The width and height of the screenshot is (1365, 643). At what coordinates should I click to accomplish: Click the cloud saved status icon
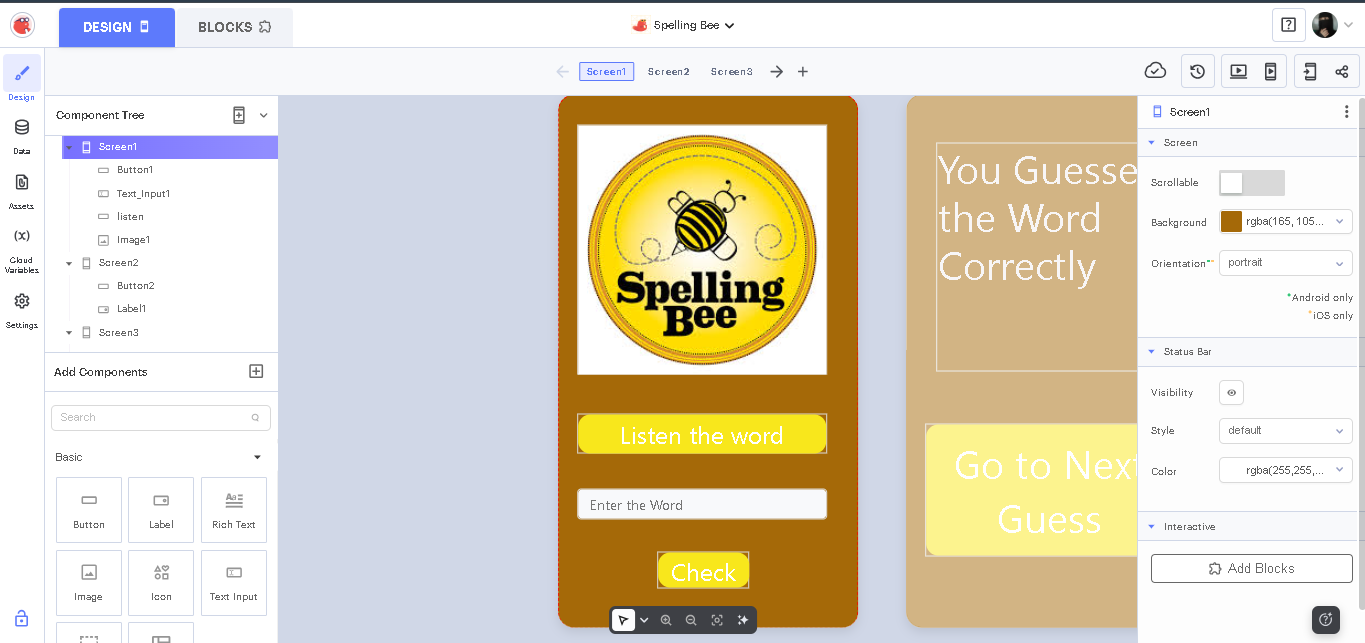point(1155,71)
